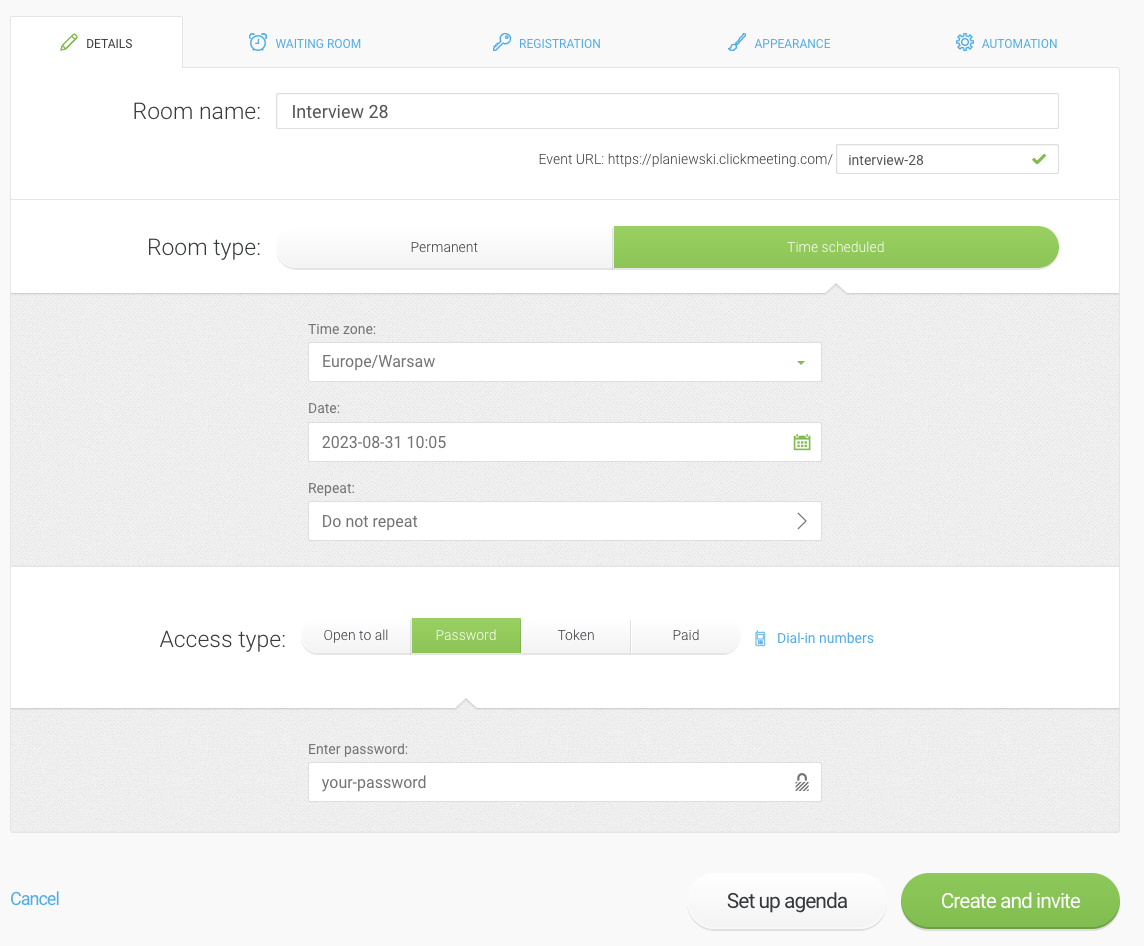Click the alarm clock Waiting Room icon
The image size is (1144, 946).
(258, 42)
